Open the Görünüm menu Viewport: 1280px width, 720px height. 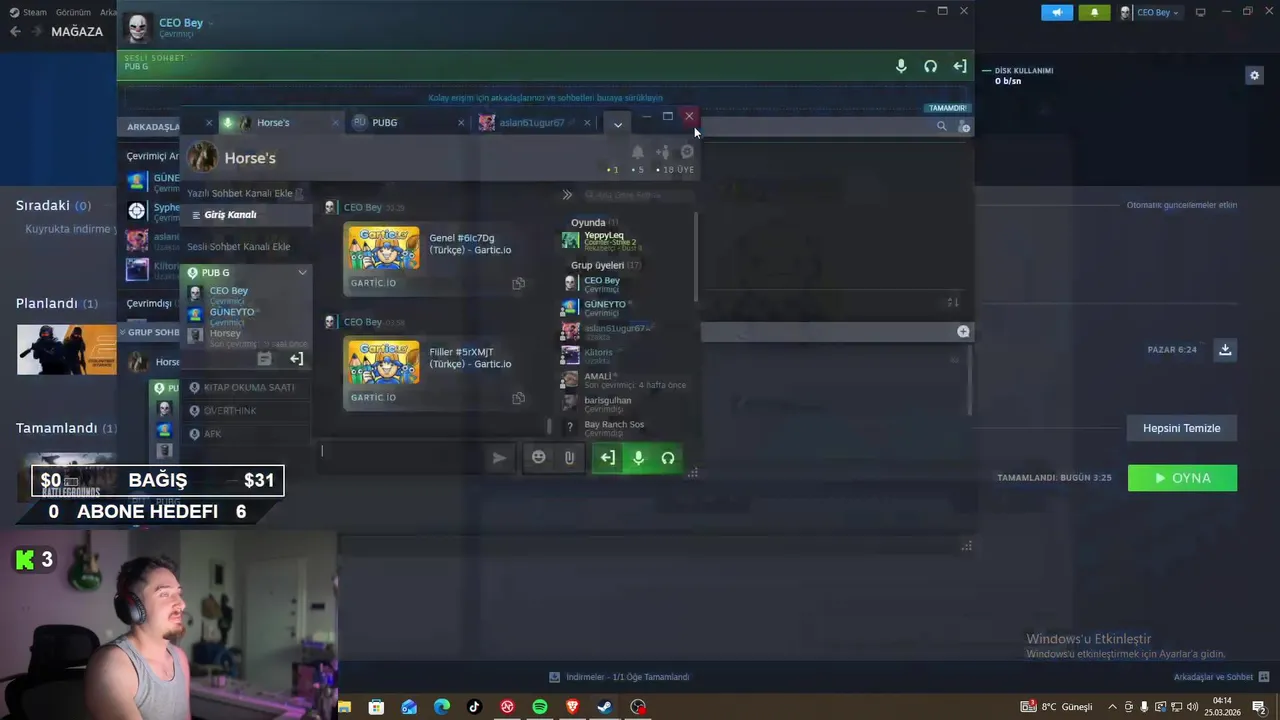[x=73, y=12]
